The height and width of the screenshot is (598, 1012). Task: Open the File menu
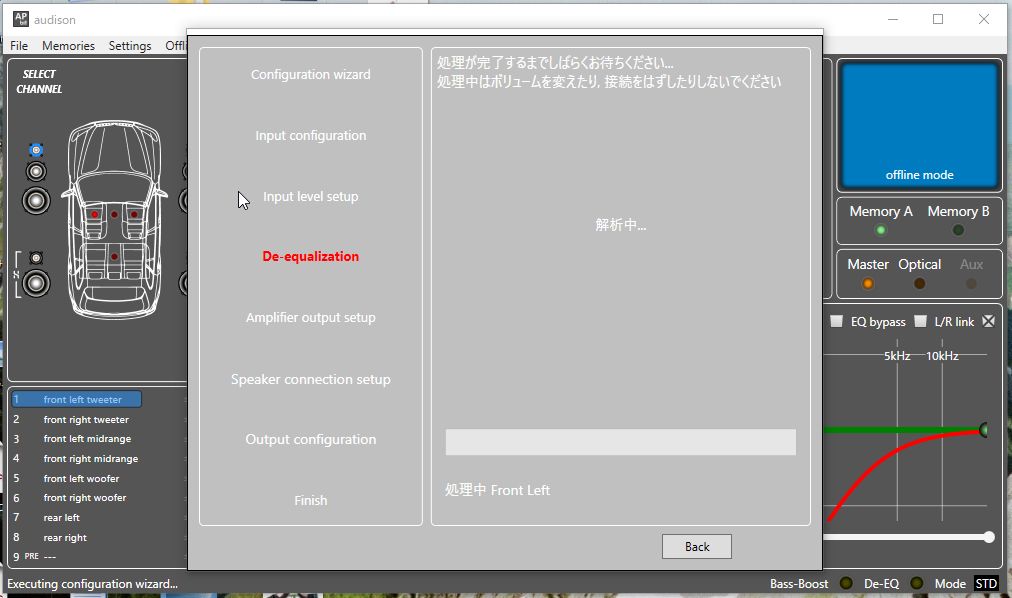click(x=19, y=46)
